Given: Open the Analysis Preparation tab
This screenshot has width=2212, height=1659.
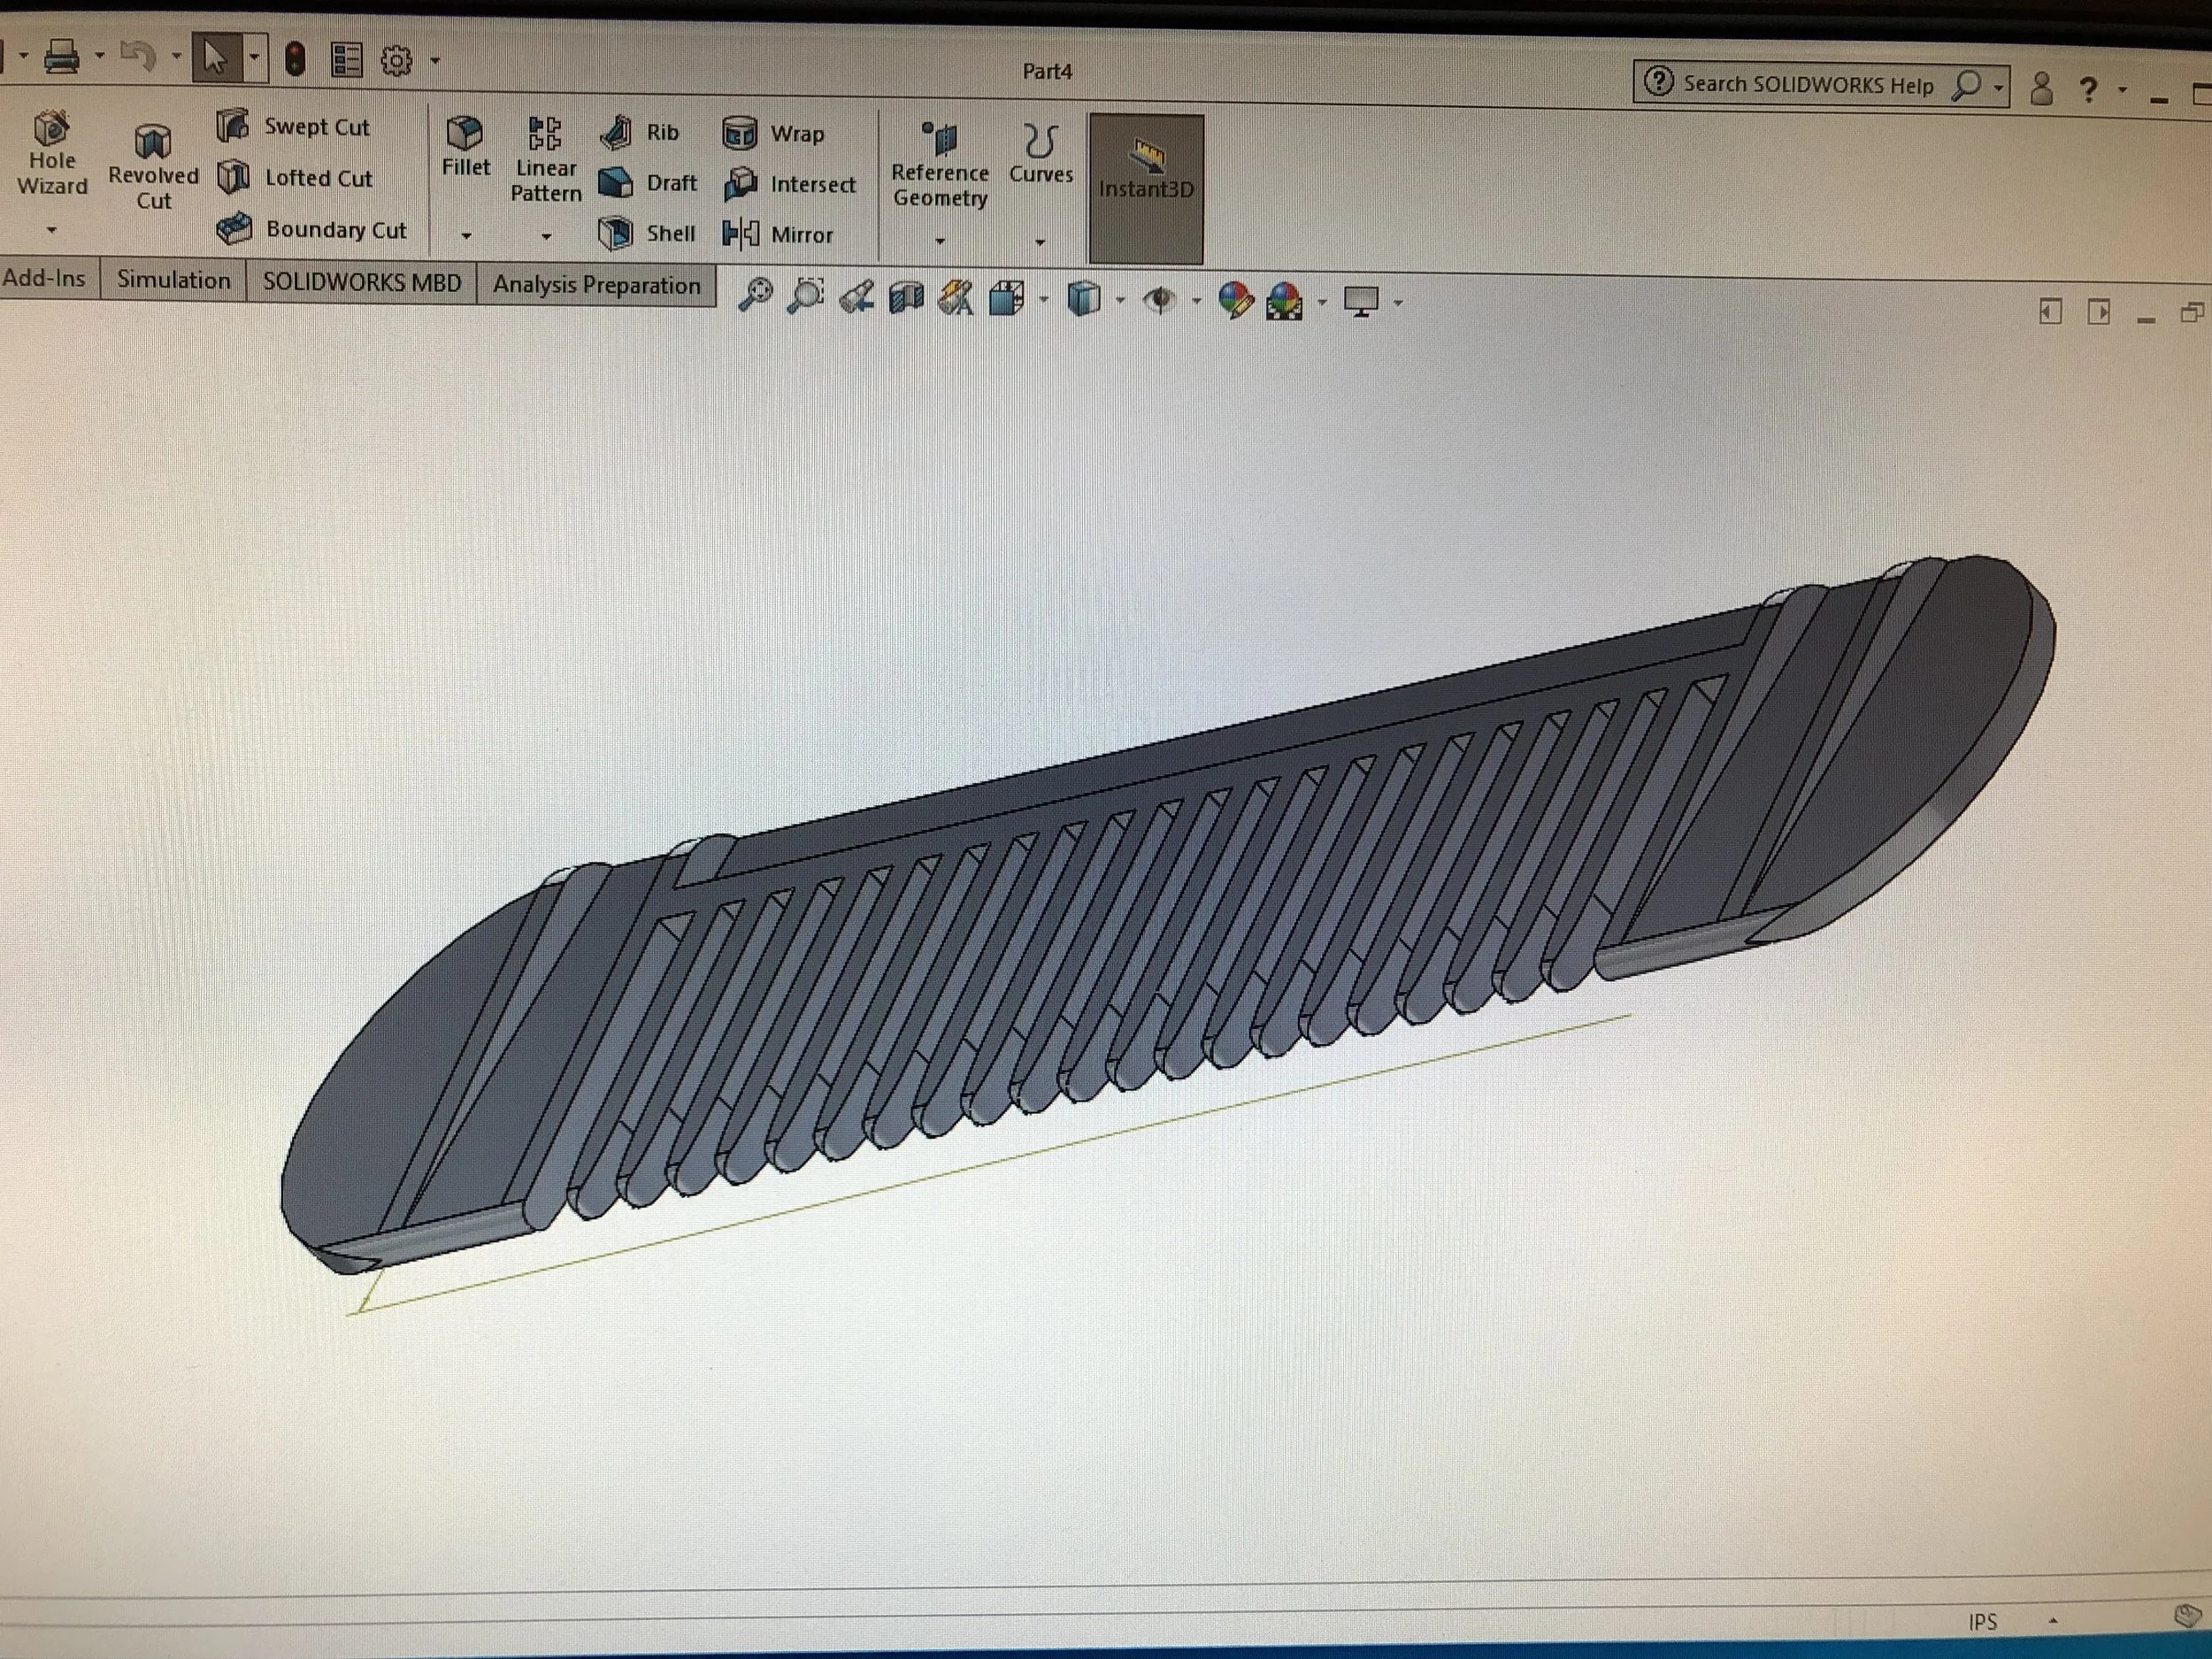Looking at the screenshot, I should click(x=596, y=286).
